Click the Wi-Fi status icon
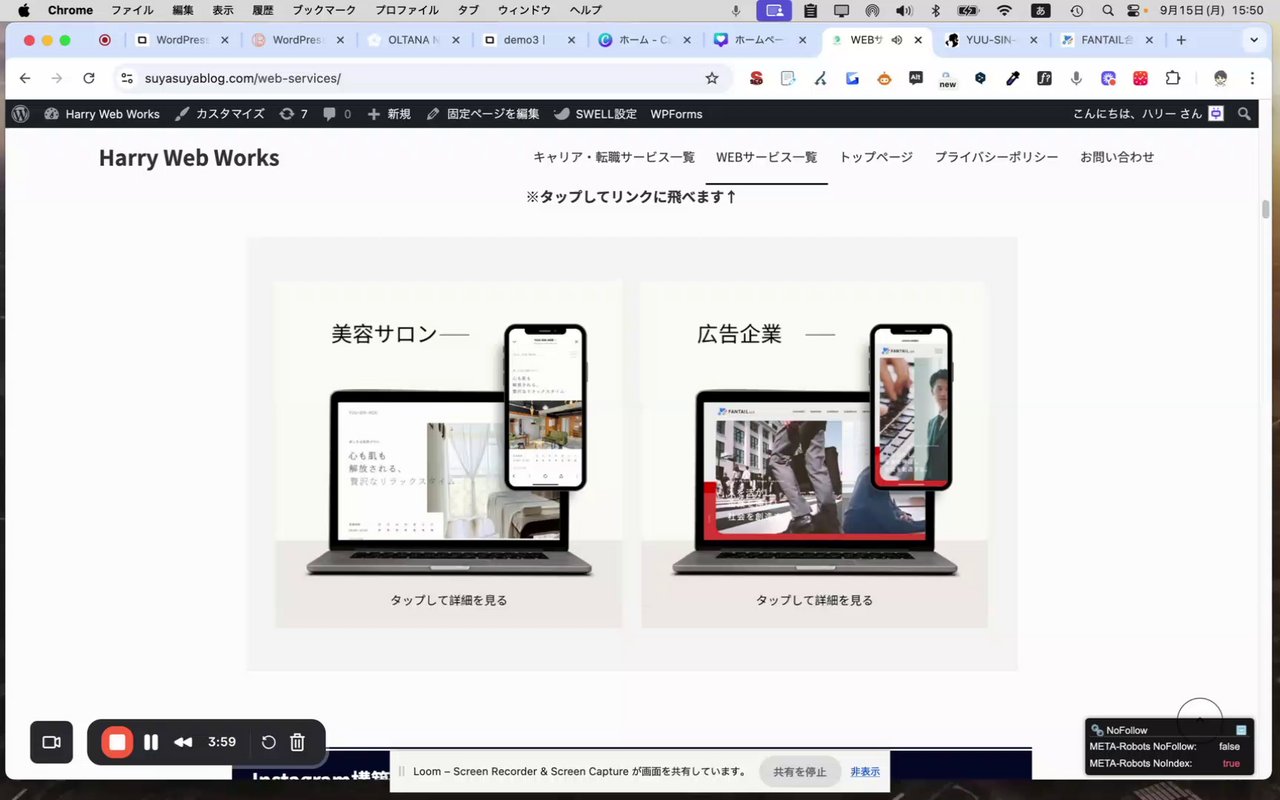The height and width of the screenshot is (800, 1280). (x=1004, y=10)
